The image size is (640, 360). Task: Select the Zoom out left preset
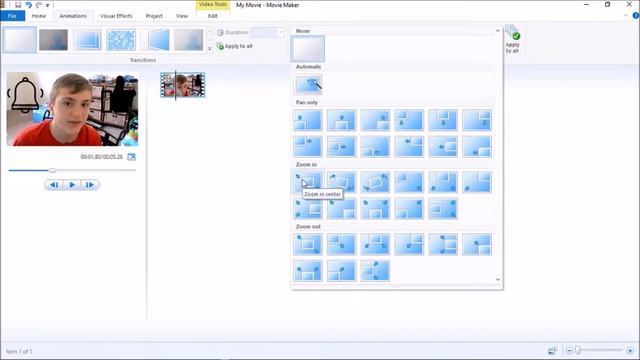[375, 271]
